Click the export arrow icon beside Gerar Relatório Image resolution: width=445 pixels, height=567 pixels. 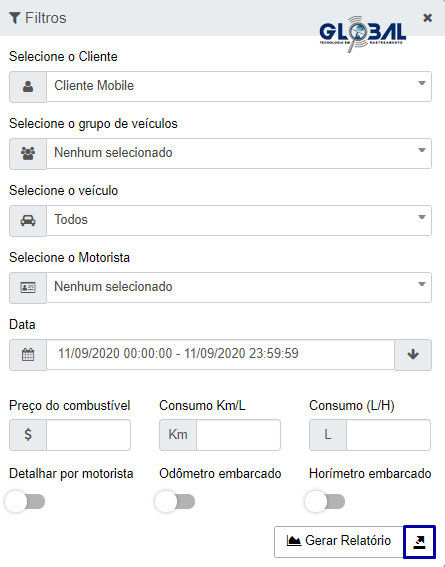(x=419, y=542)
